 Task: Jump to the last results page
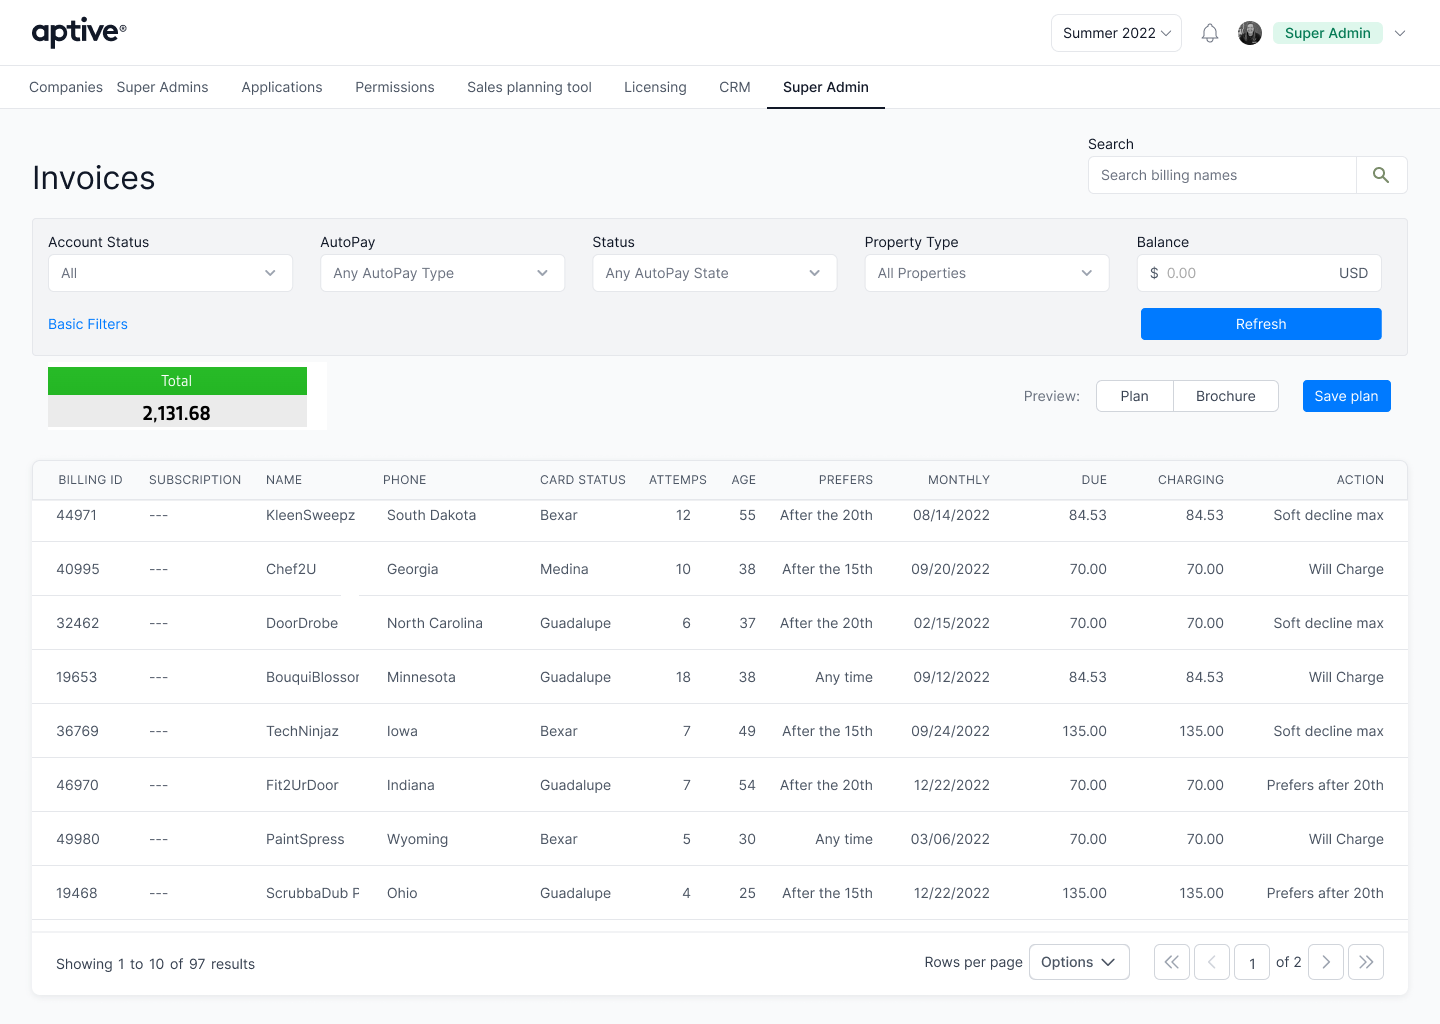click(1366, 962)
